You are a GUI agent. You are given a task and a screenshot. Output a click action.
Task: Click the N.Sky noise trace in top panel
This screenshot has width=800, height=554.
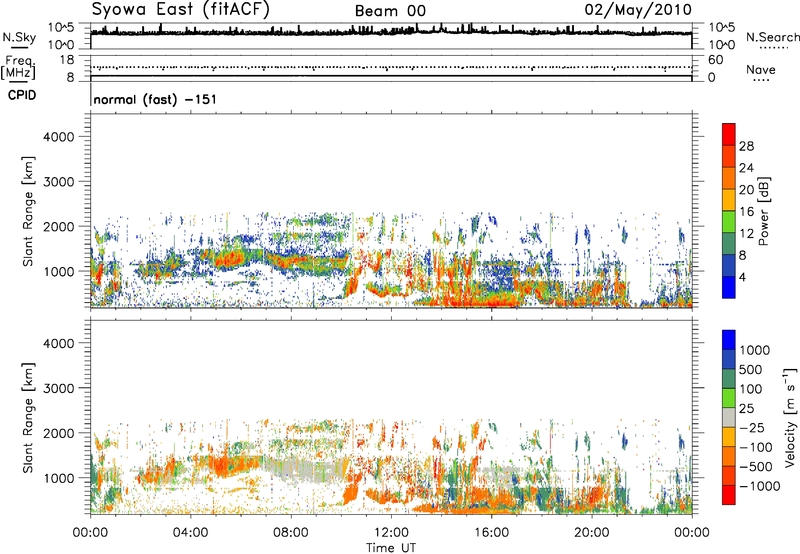point(391,32)
